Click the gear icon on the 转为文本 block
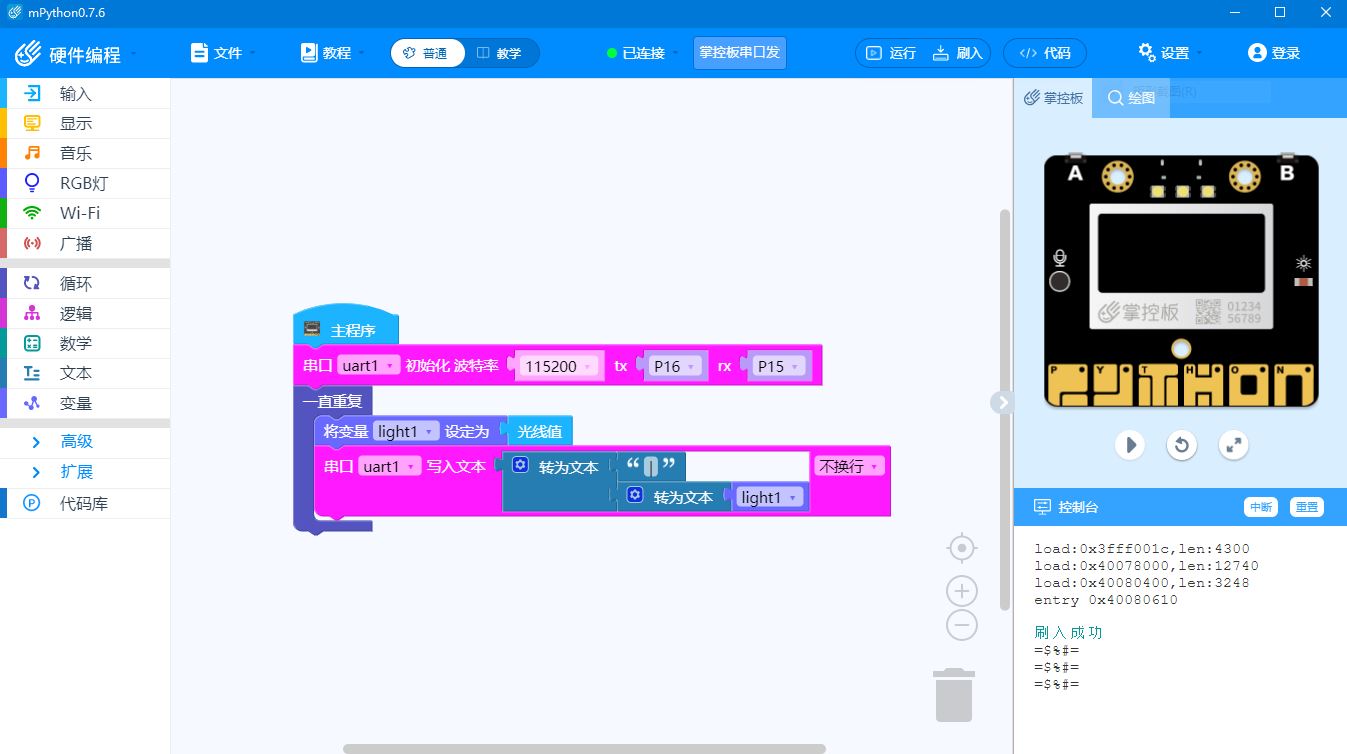 tap(520, 466)
